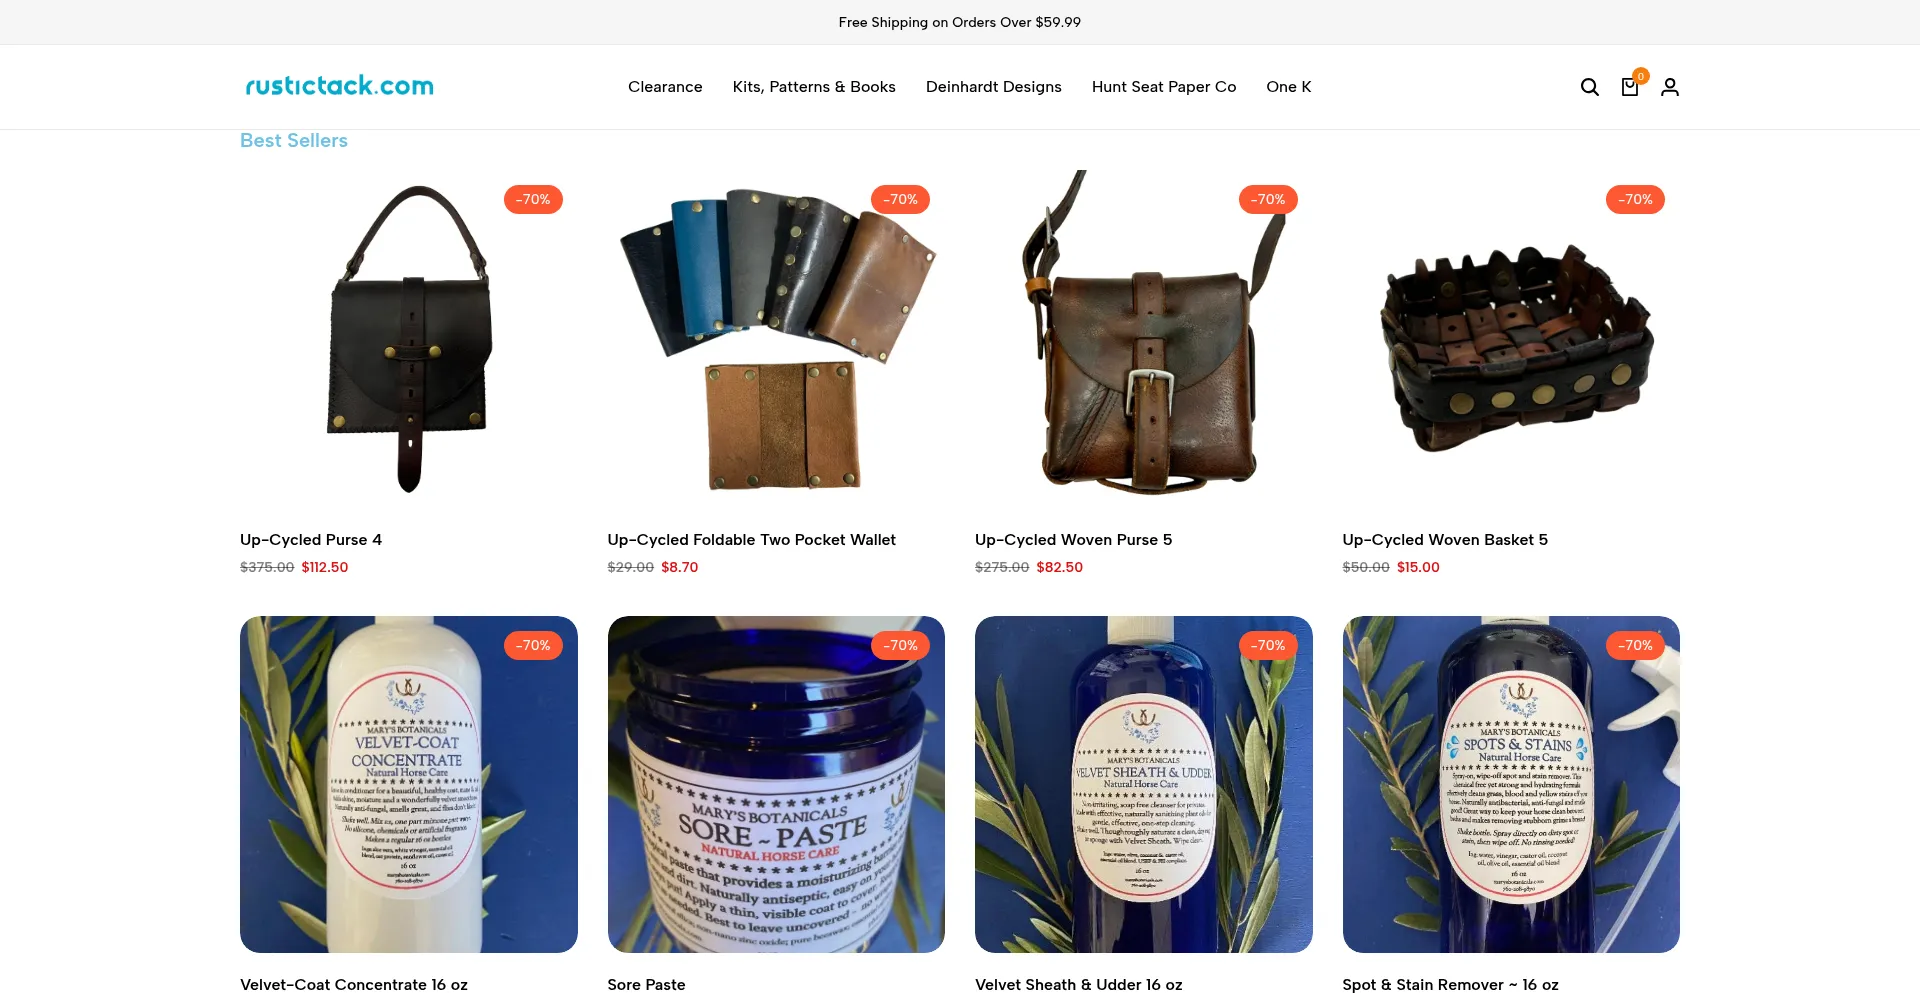The image size is (1920, 993).
Task: Open Velvet-Coat Concentrate 16 oz link
Action: (354, 985)
